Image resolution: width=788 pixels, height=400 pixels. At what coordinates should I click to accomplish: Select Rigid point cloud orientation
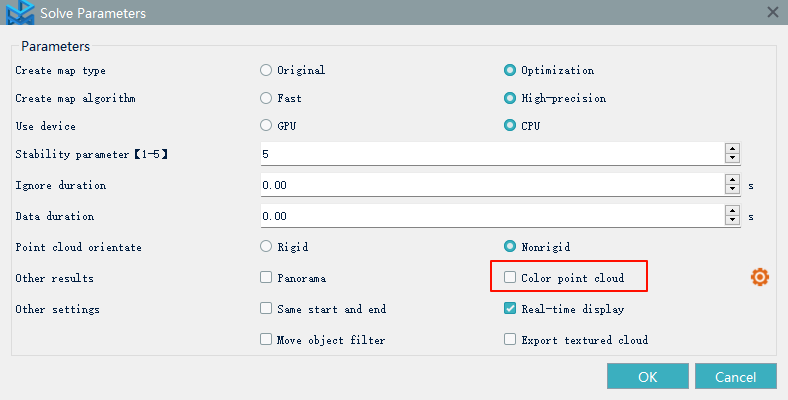[266, 247]
